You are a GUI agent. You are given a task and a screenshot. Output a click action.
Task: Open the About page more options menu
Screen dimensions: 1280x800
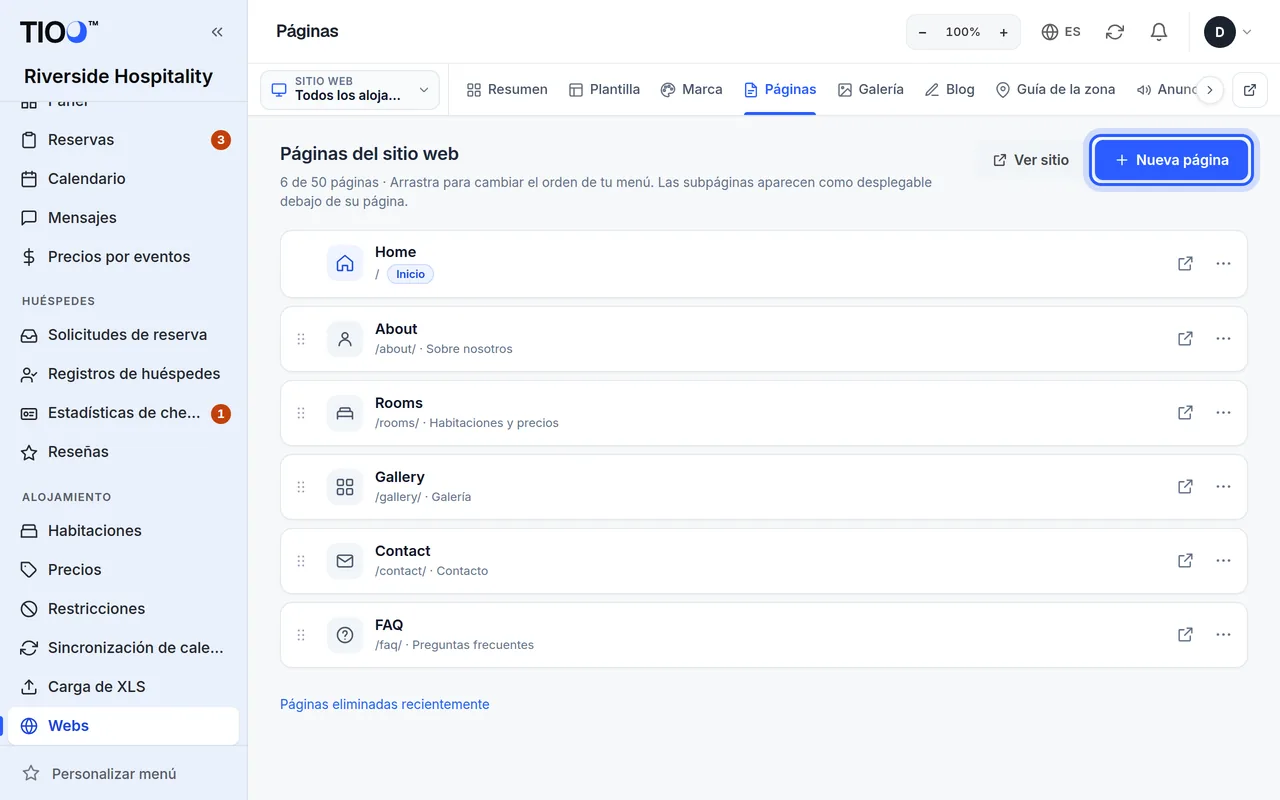[x=1223, y=339]
